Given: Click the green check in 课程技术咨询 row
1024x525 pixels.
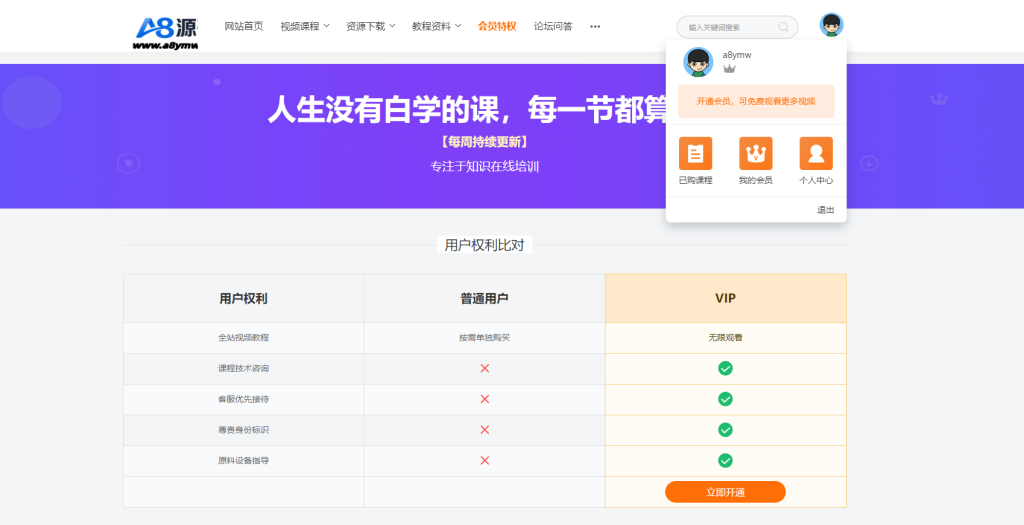Looking at the screenshot, I should click(x=725, y=368).
